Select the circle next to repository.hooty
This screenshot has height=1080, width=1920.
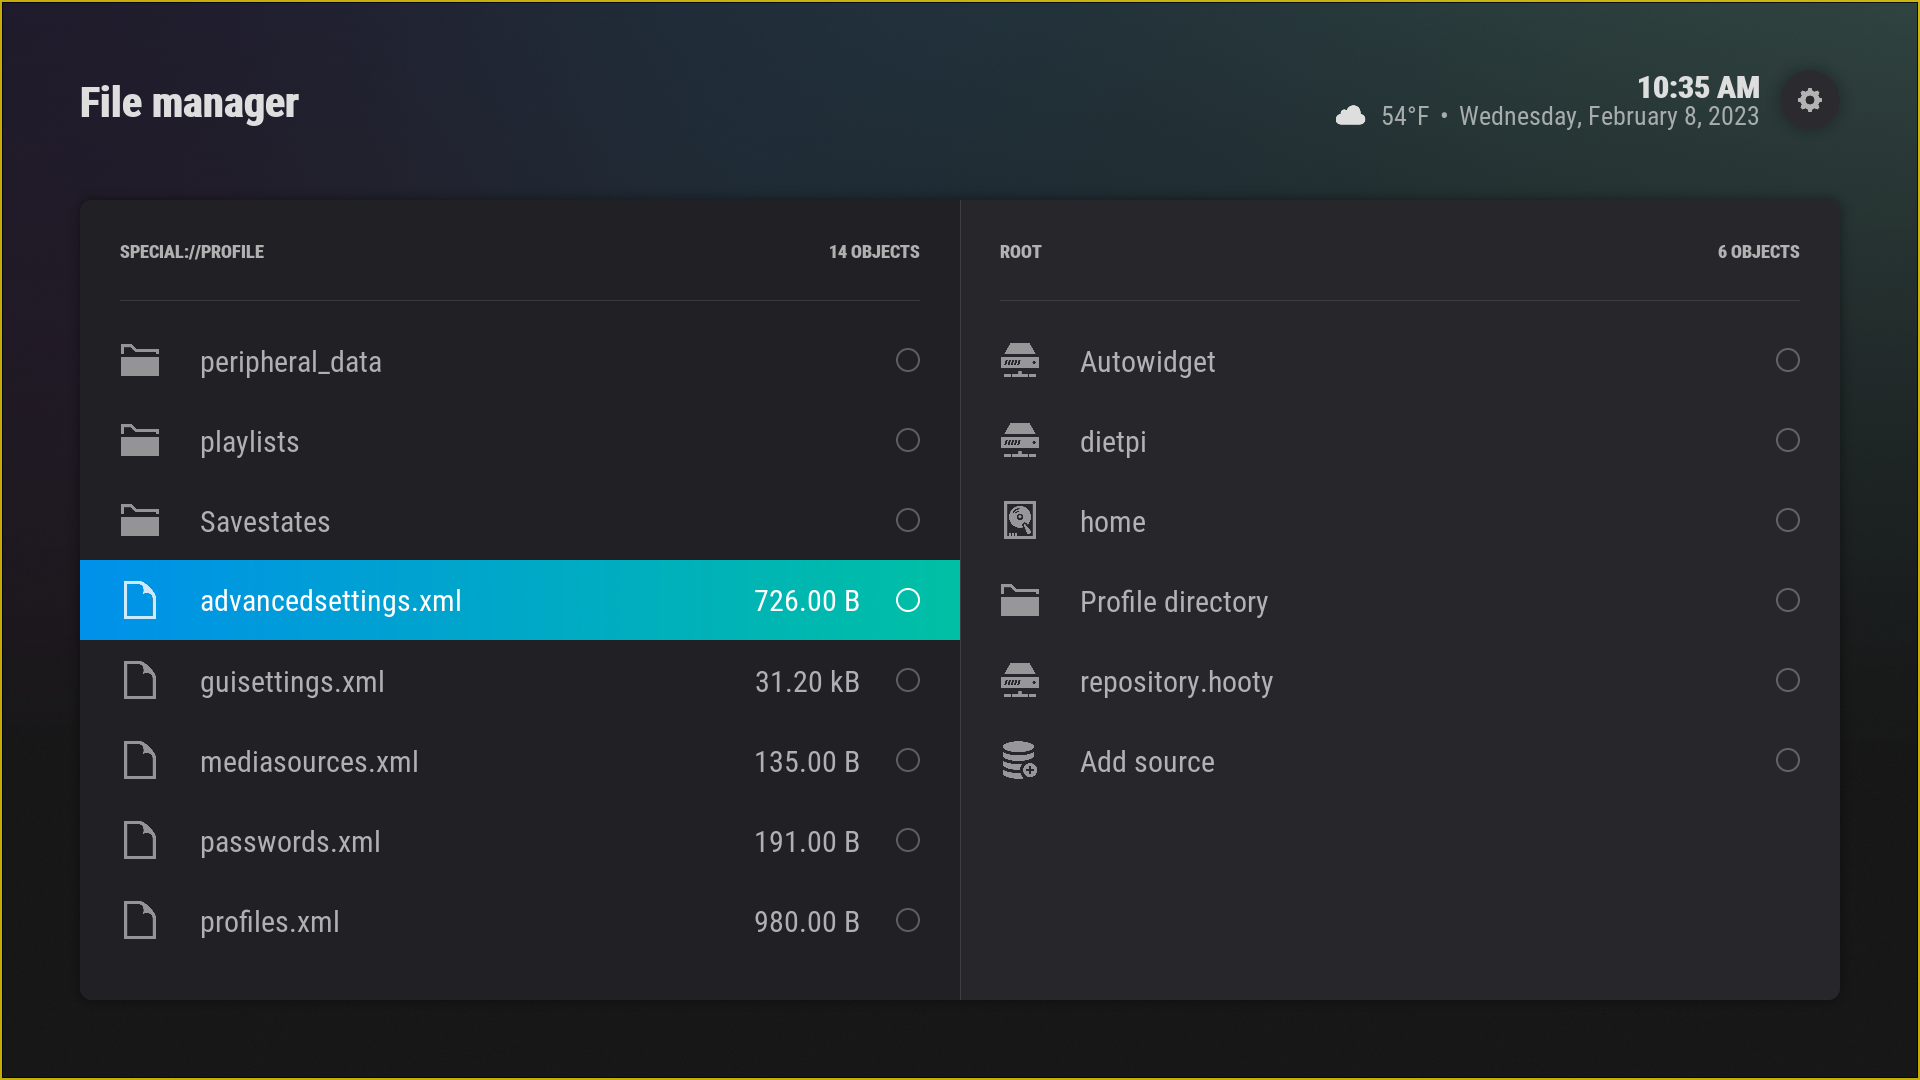[1788, 681]
